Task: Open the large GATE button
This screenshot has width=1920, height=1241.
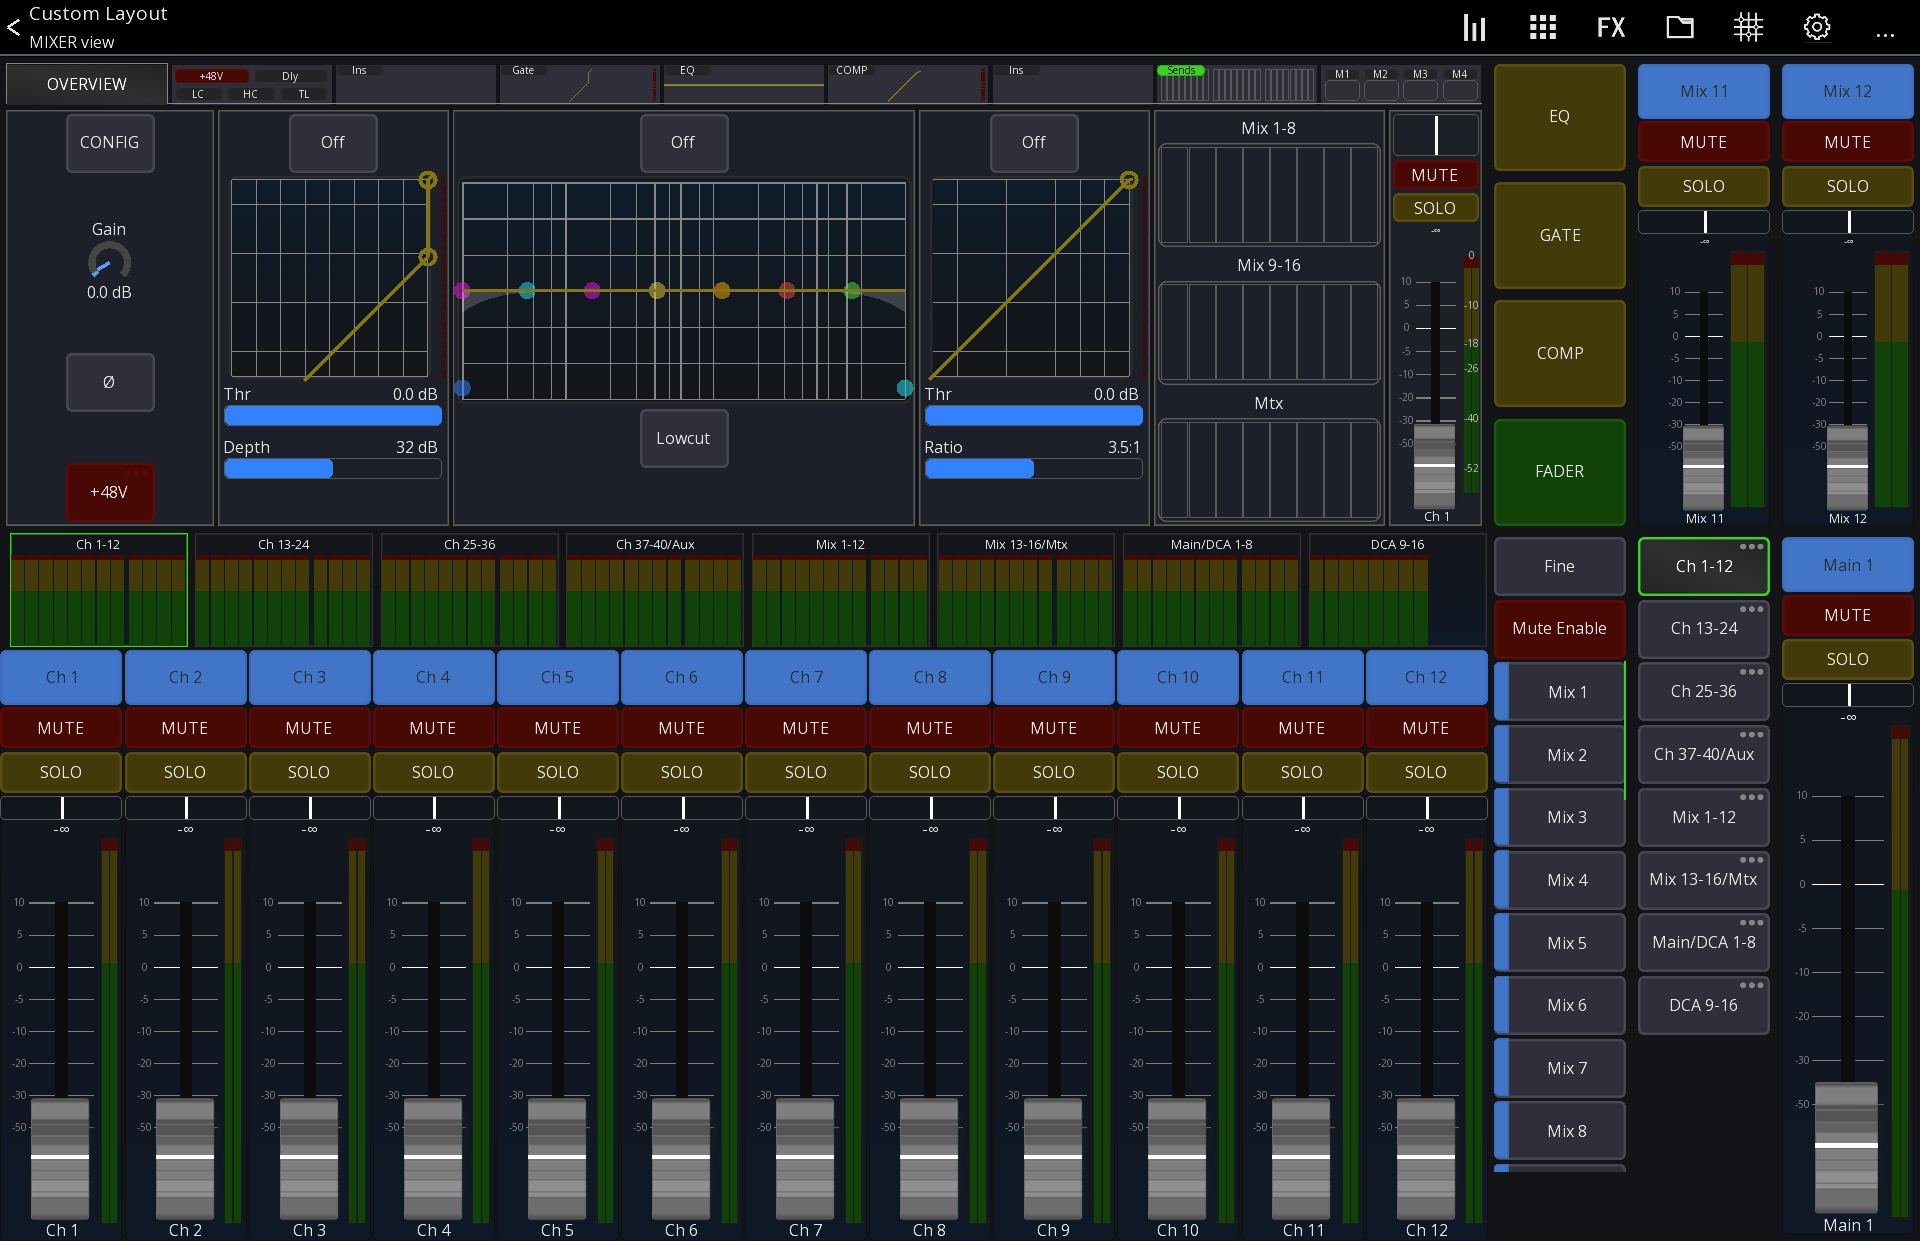Action: tap(1560, 235)
